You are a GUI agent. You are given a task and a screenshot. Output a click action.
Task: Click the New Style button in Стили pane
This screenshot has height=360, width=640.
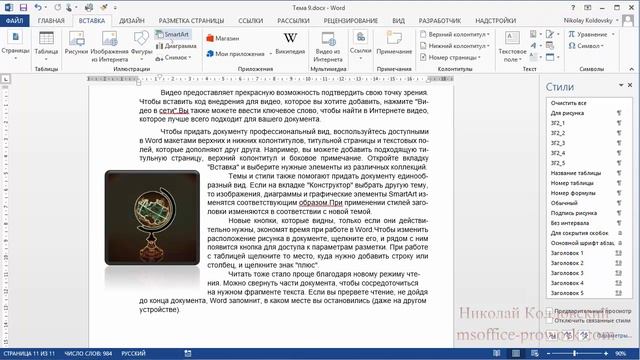point(552,336)
